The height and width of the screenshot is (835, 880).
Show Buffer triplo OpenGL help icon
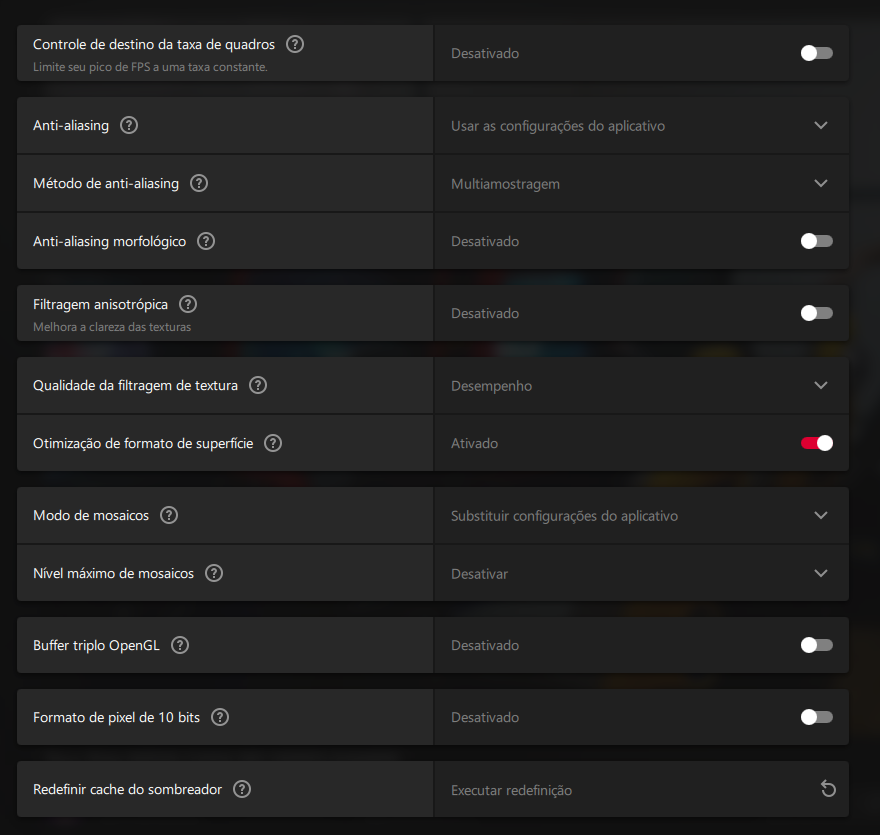pos(180,645)
